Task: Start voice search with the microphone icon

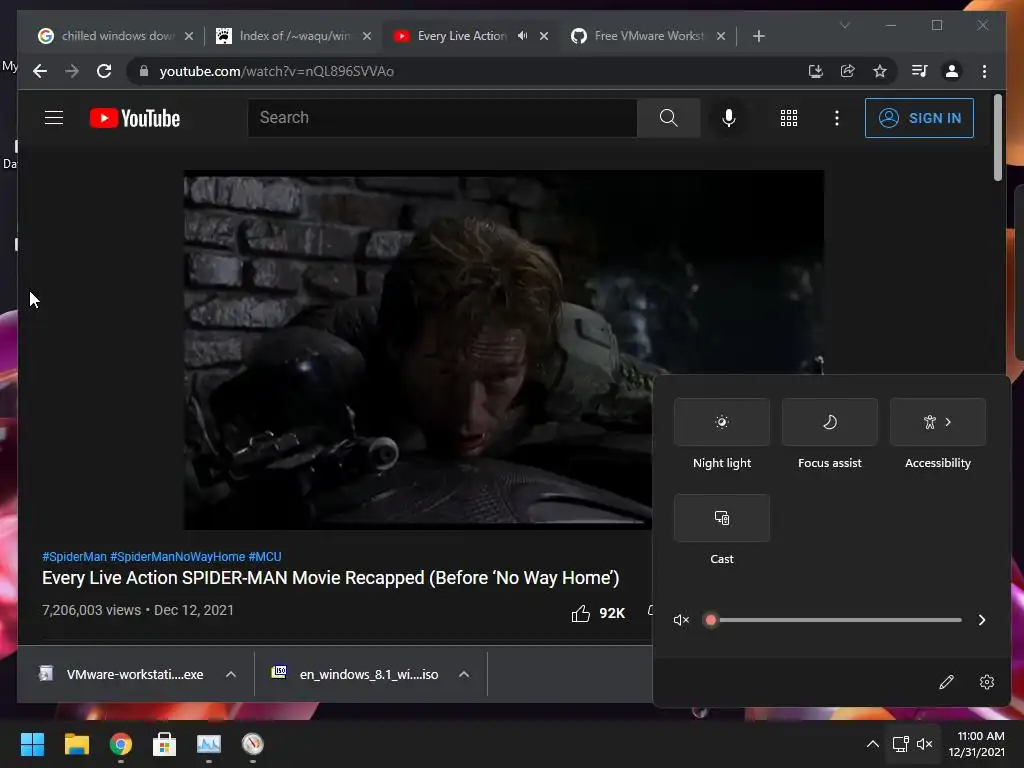Action: pyautogui.click(x=729, y=118)
